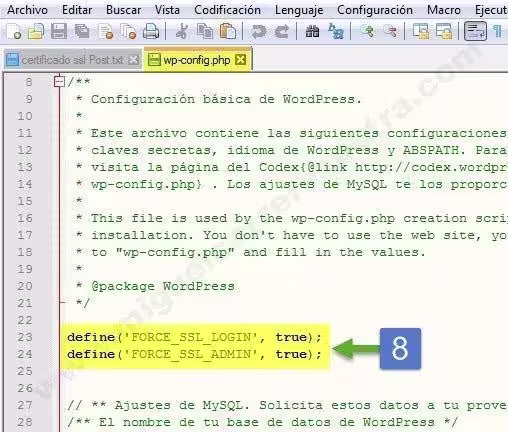Print the document with printer icon

[151, 32]
